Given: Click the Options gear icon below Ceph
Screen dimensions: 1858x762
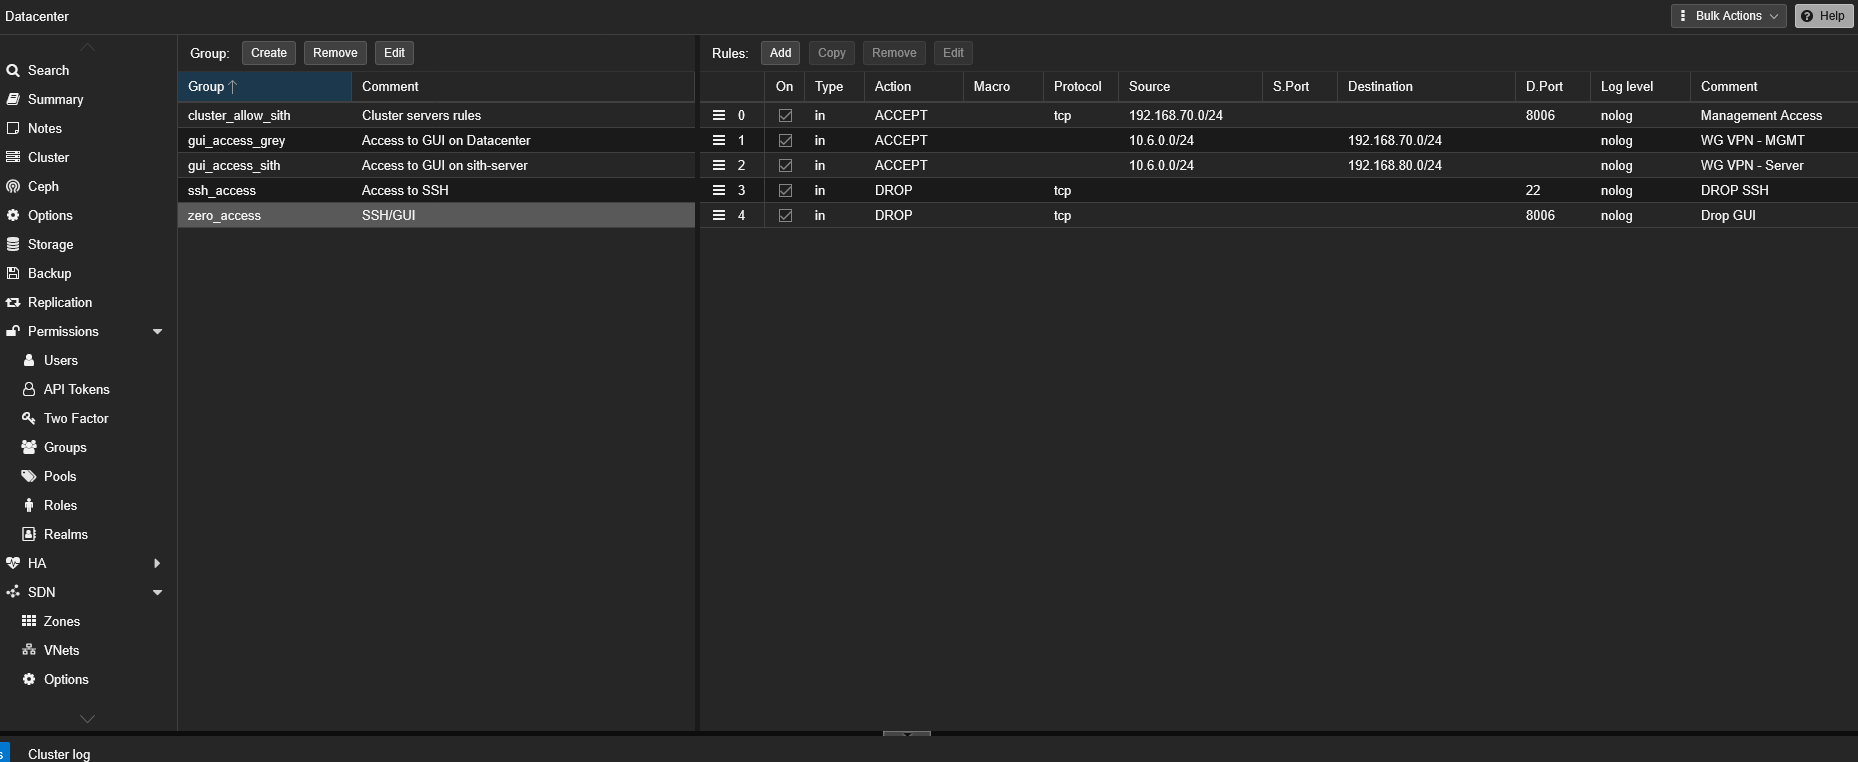Looking at the screenshot, I should click(x=13, y=216).
